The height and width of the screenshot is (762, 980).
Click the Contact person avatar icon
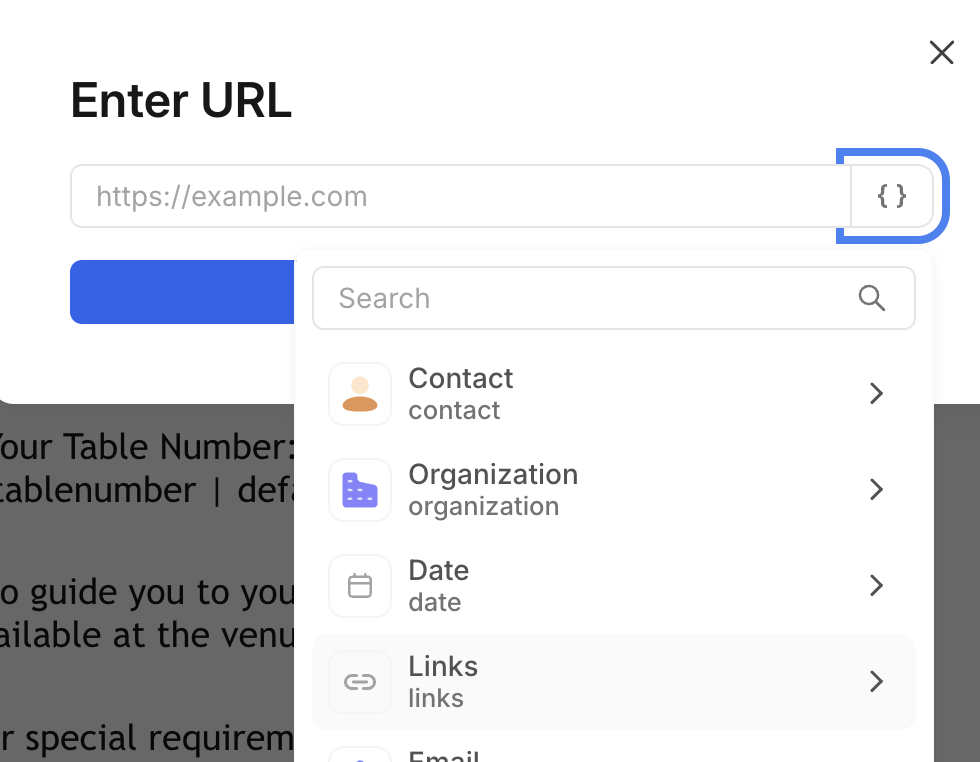(360, 394)
